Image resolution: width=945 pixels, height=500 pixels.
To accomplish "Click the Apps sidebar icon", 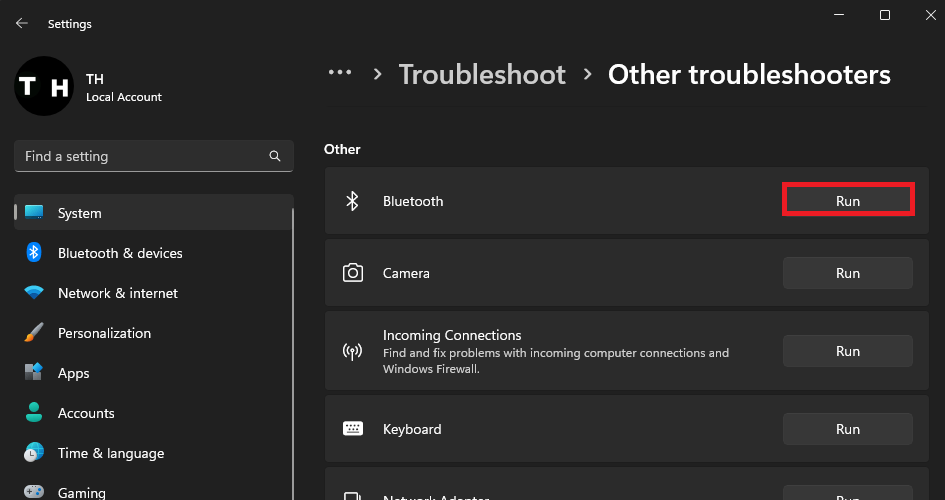I will point(34,373).
